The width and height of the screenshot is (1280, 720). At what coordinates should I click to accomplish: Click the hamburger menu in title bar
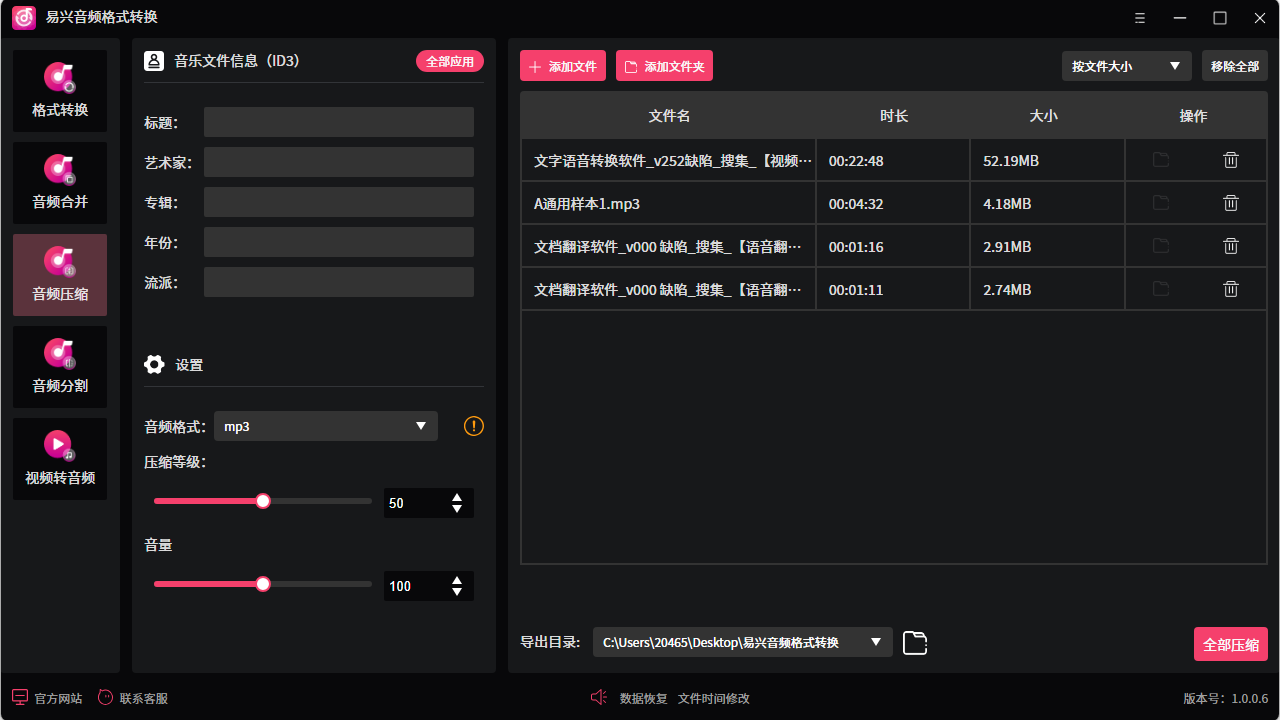coord(1139,18)
